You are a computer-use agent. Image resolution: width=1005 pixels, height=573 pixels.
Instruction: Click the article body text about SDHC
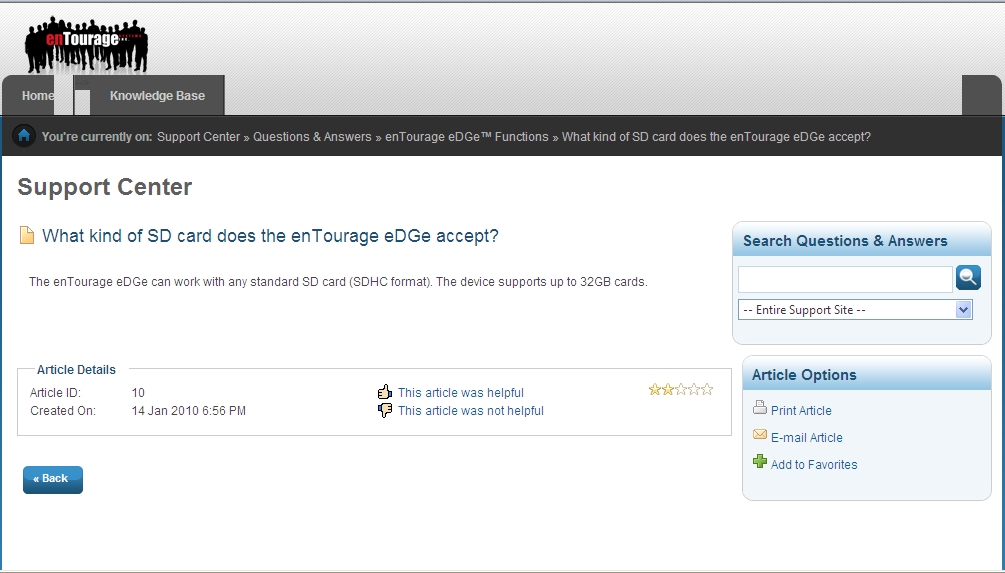point(338,281)
